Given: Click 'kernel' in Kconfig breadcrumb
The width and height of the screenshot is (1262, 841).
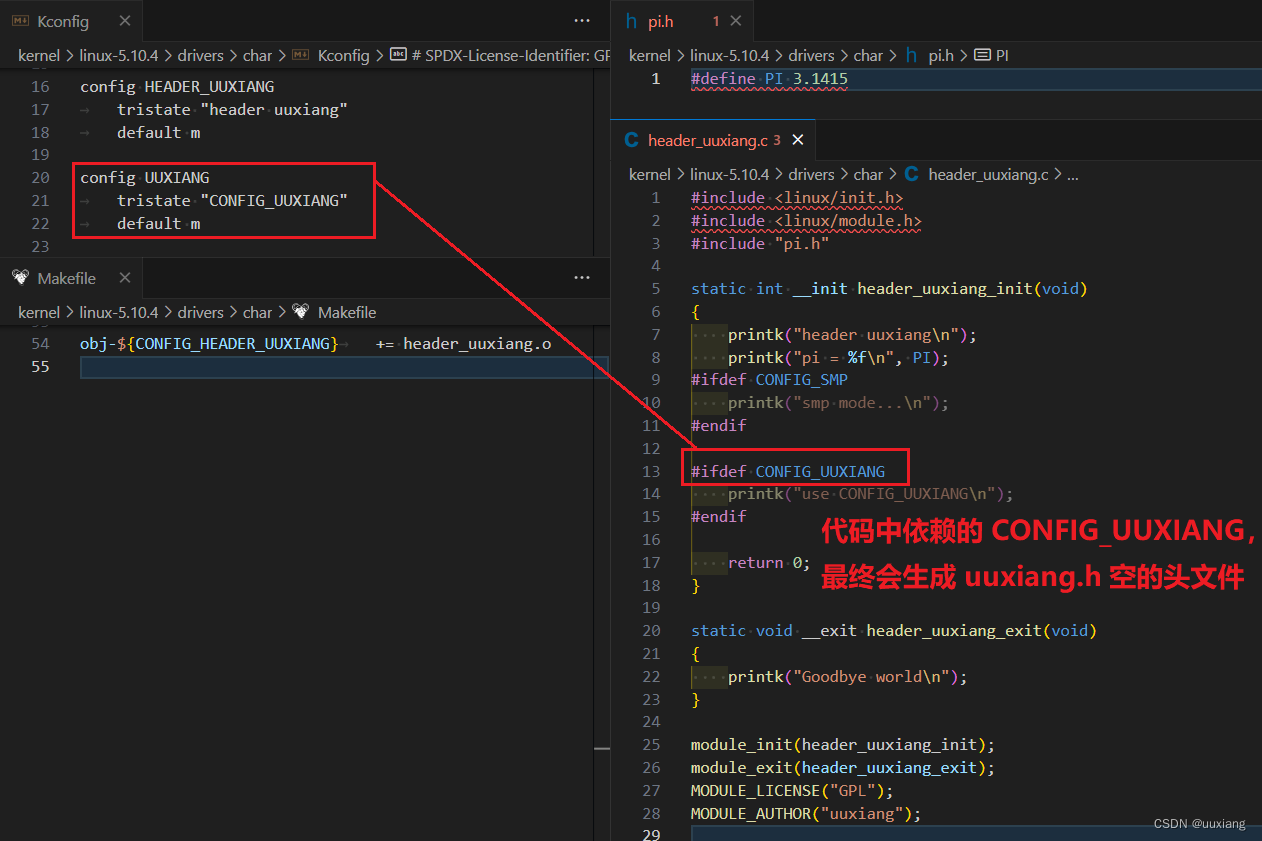Looking at the screenshot, I should pyautogui.click(x=39, y=55).
